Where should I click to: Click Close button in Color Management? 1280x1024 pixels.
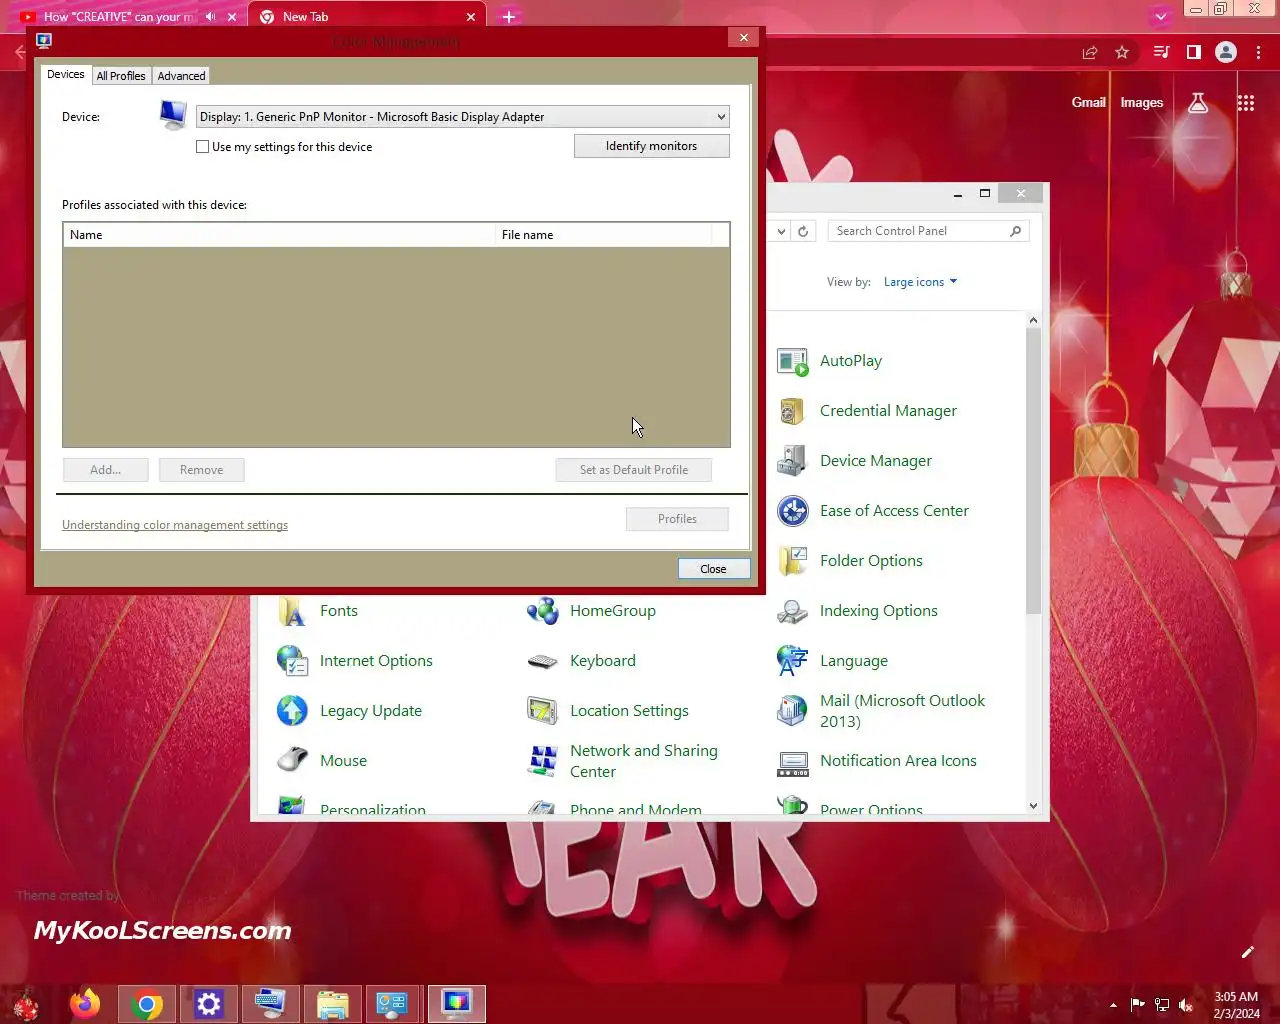click(714, 569)
